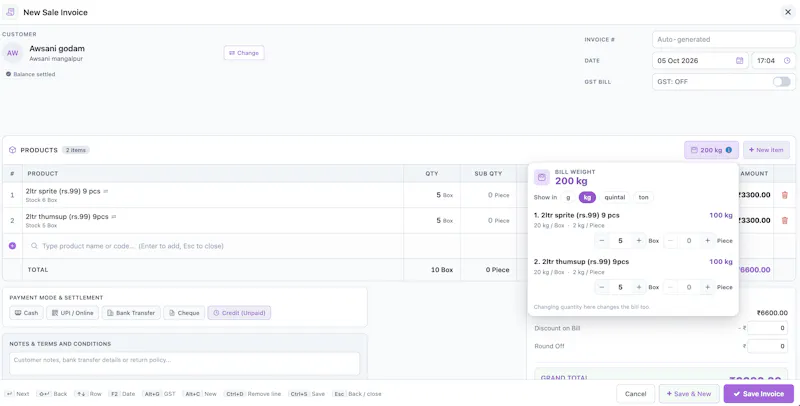Click Save & New button
800x406 pixels.
click(689, 394)
